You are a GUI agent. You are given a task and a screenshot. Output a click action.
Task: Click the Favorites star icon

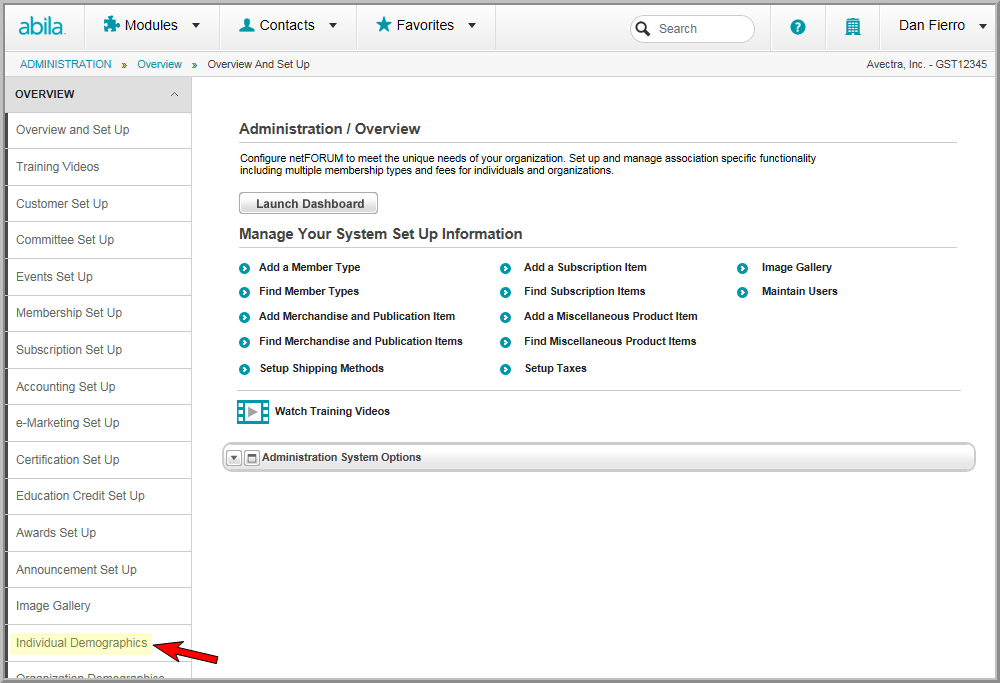tap(383, 24)
